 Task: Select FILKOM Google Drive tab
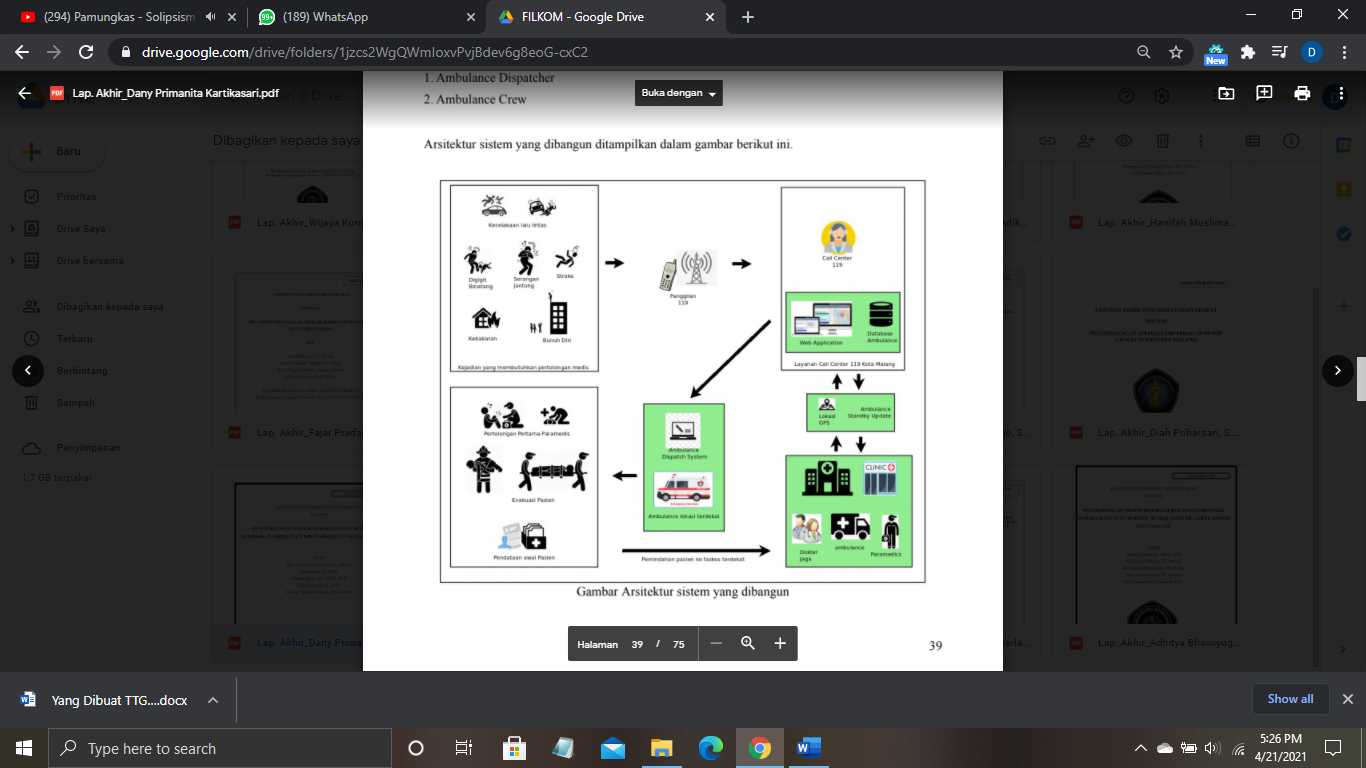tap(605, 17)
